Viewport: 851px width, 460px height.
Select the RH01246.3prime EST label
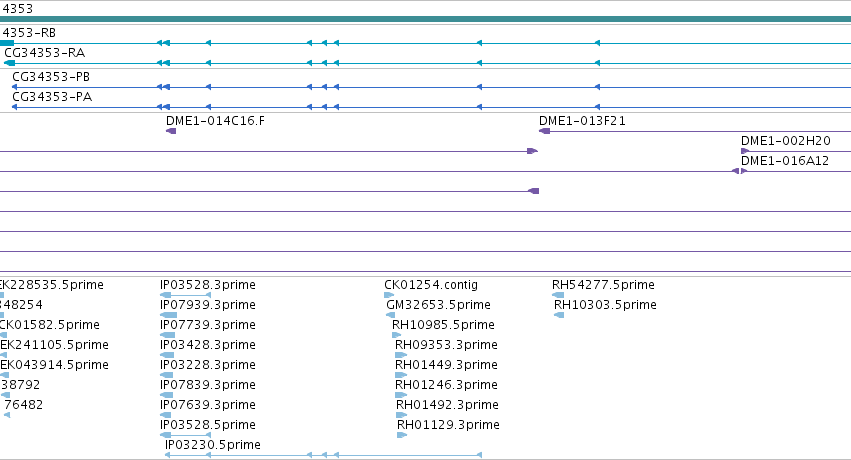coord(446,385)
